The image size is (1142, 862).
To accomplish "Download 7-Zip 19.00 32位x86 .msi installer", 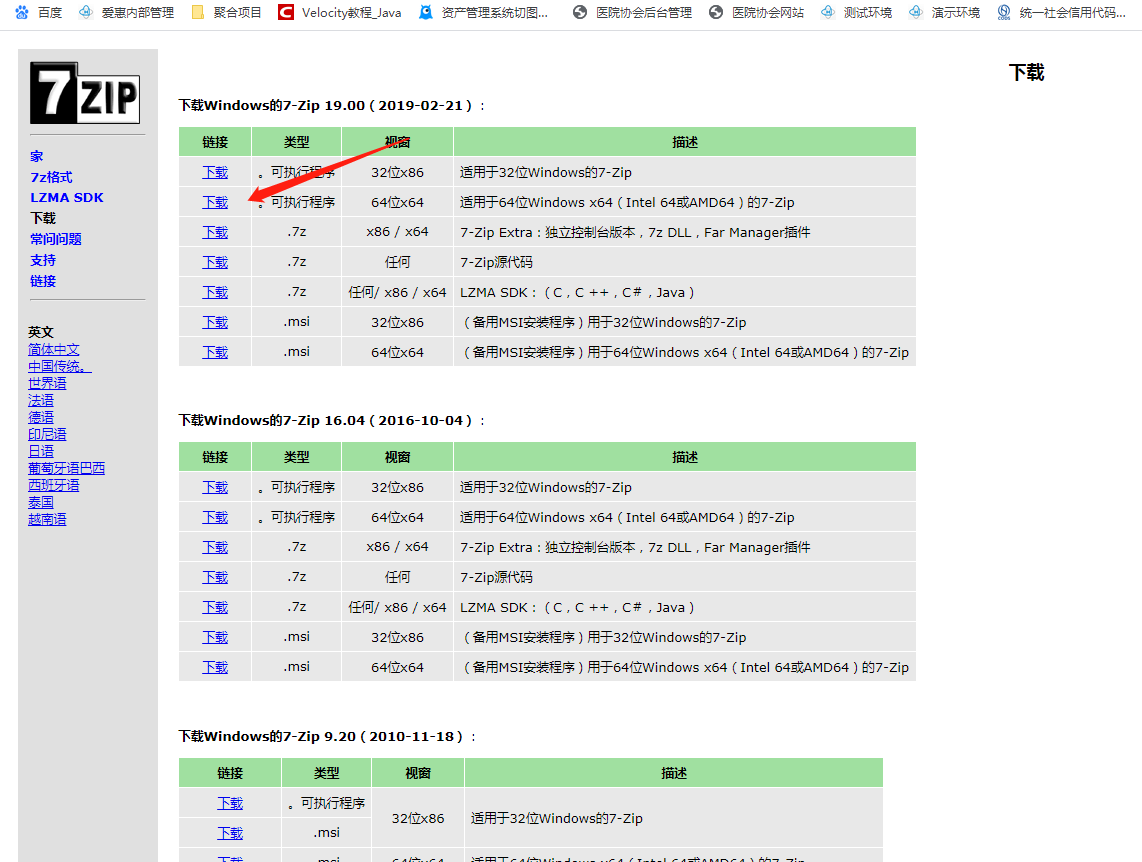I will pyautogui.click(x=215, y=322).
